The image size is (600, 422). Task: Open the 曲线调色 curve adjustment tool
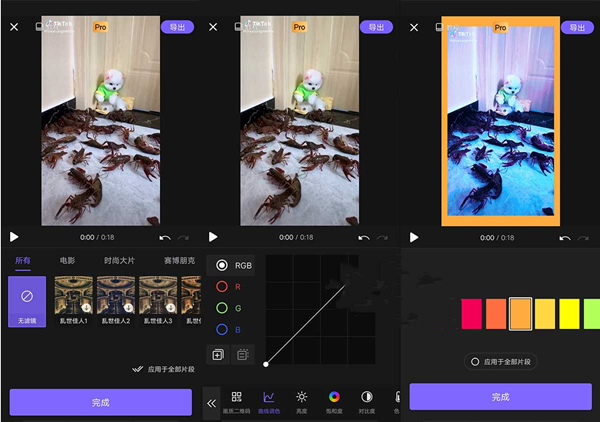[268, 401]
